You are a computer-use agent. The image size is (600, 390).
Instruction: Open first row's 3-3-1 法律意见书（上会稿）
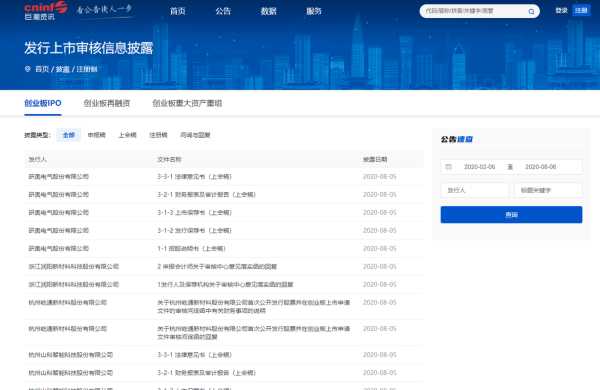pyautogui.click(x=194, y=177)
